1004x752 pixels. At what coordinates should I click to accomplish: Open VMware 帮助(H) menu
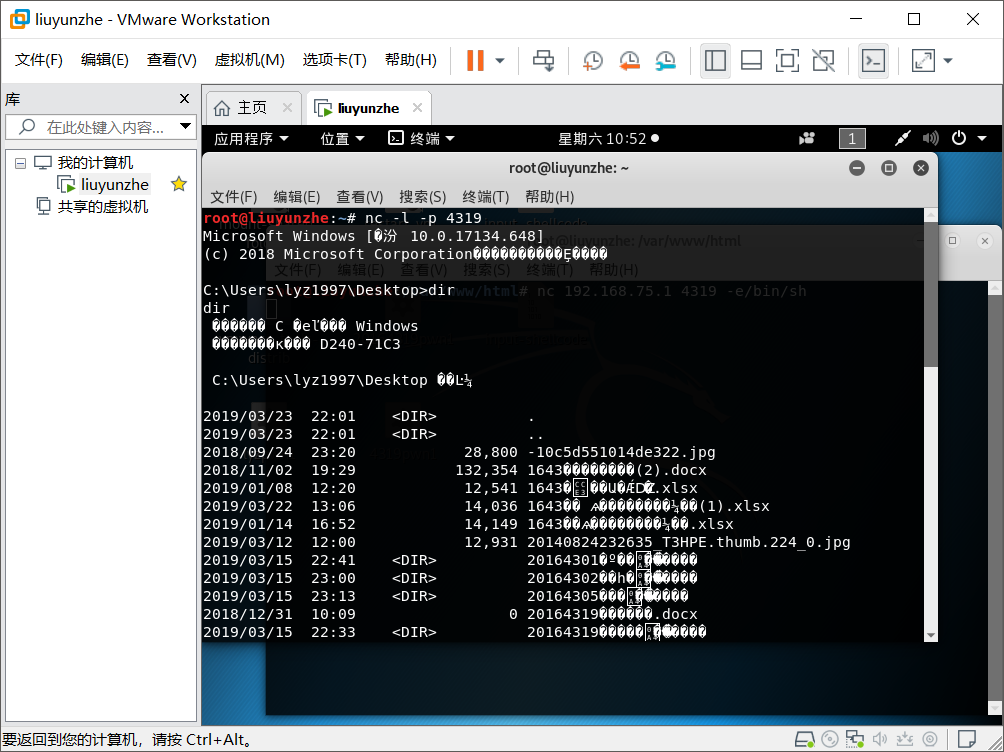click(x=410, y=60)
